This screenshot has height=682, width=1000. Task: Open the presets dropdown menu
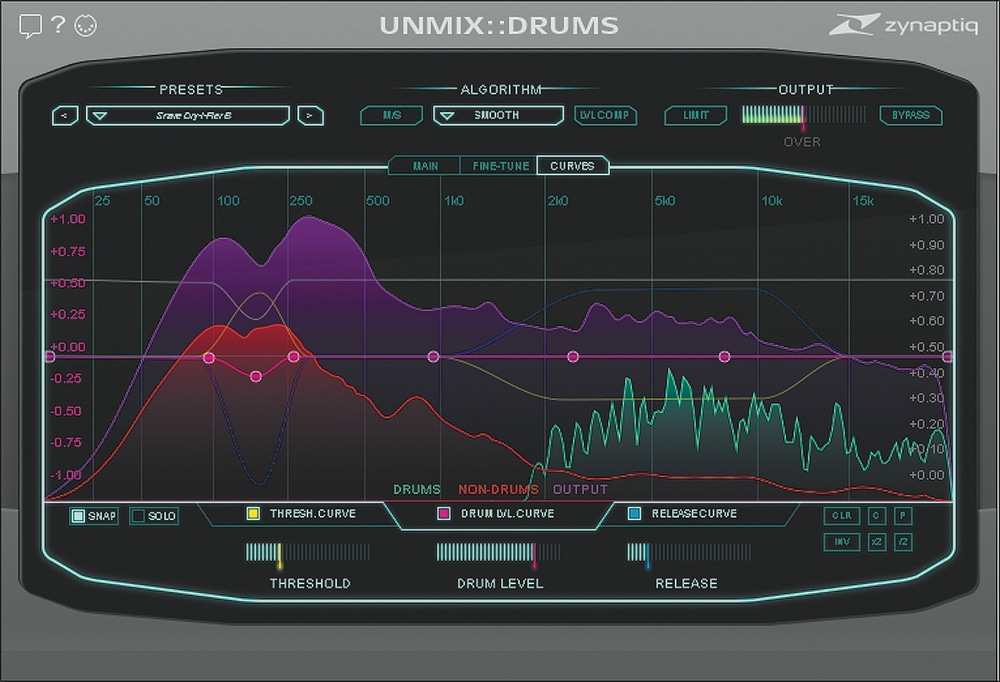click(188, 115)
